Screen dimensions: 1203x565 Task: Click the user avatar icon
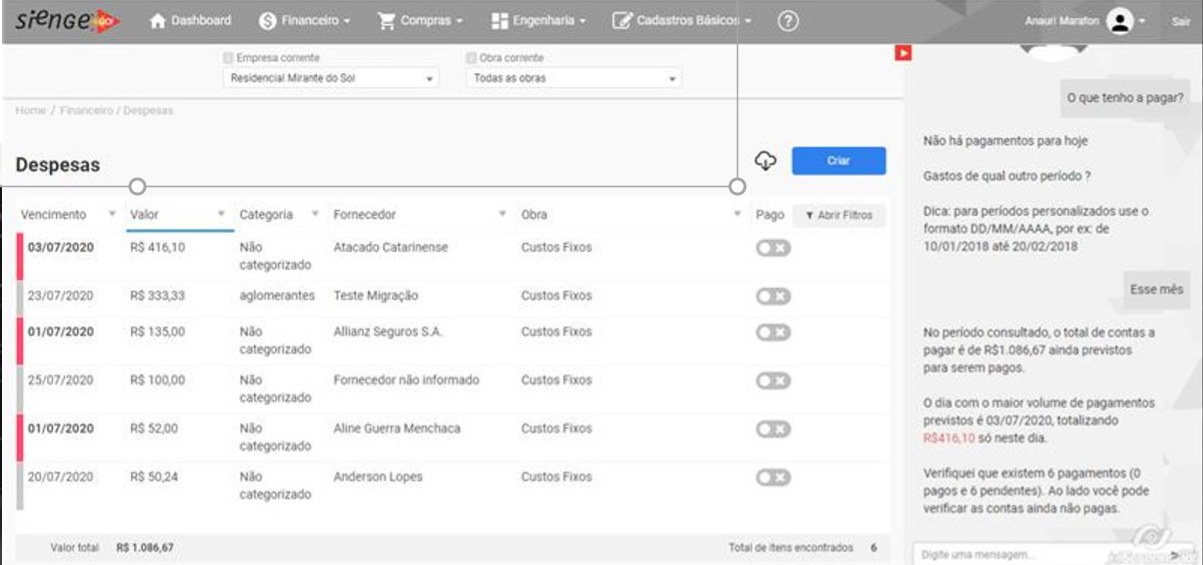(x=1120, y=21)
